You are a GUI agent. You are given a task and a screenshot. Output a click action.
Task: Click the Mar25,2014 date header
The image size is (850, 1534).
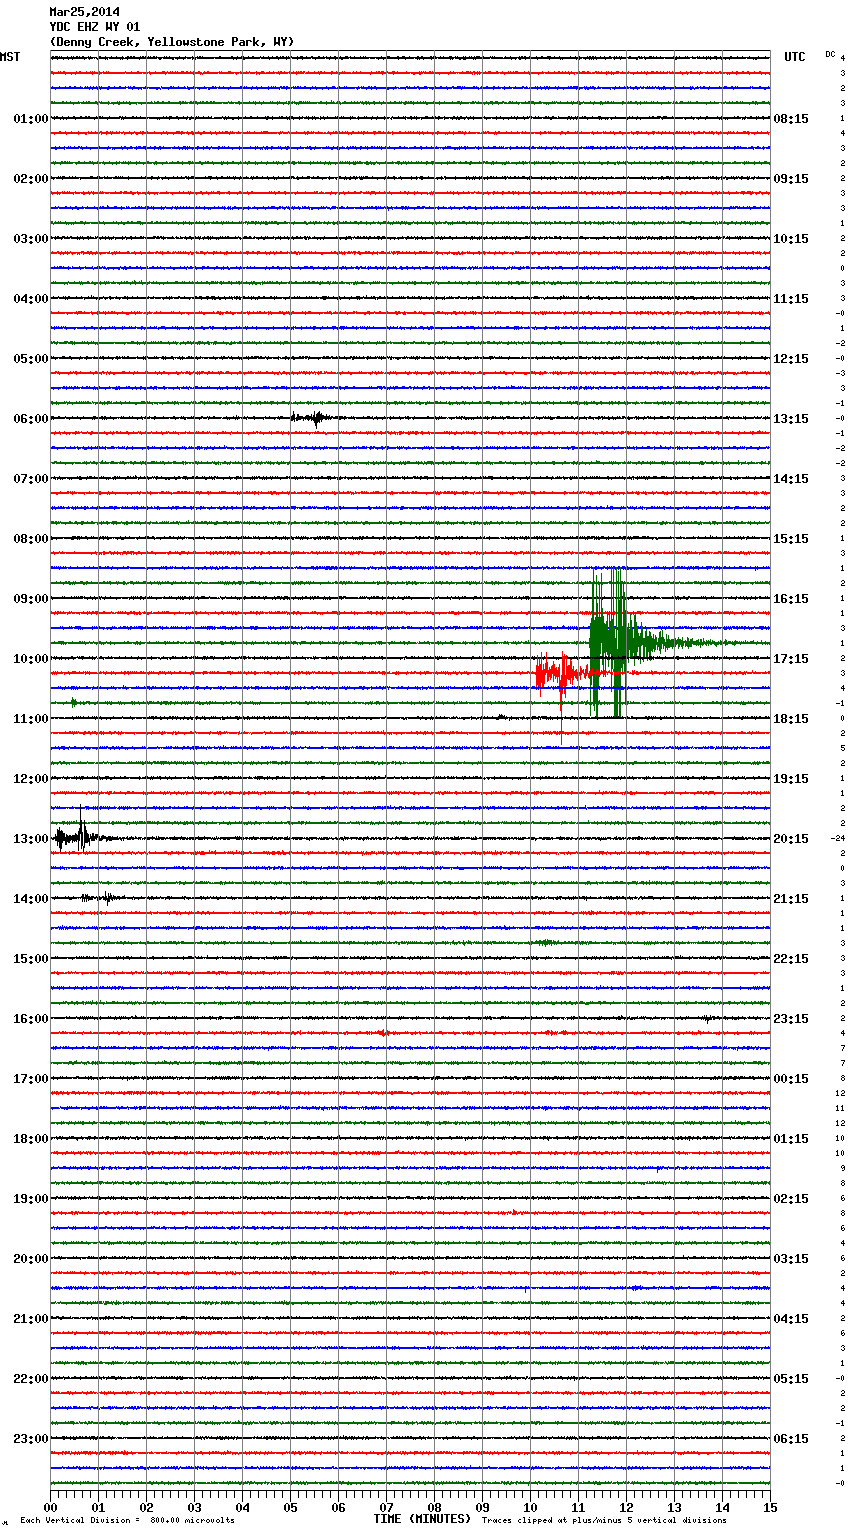click(84, 12)
